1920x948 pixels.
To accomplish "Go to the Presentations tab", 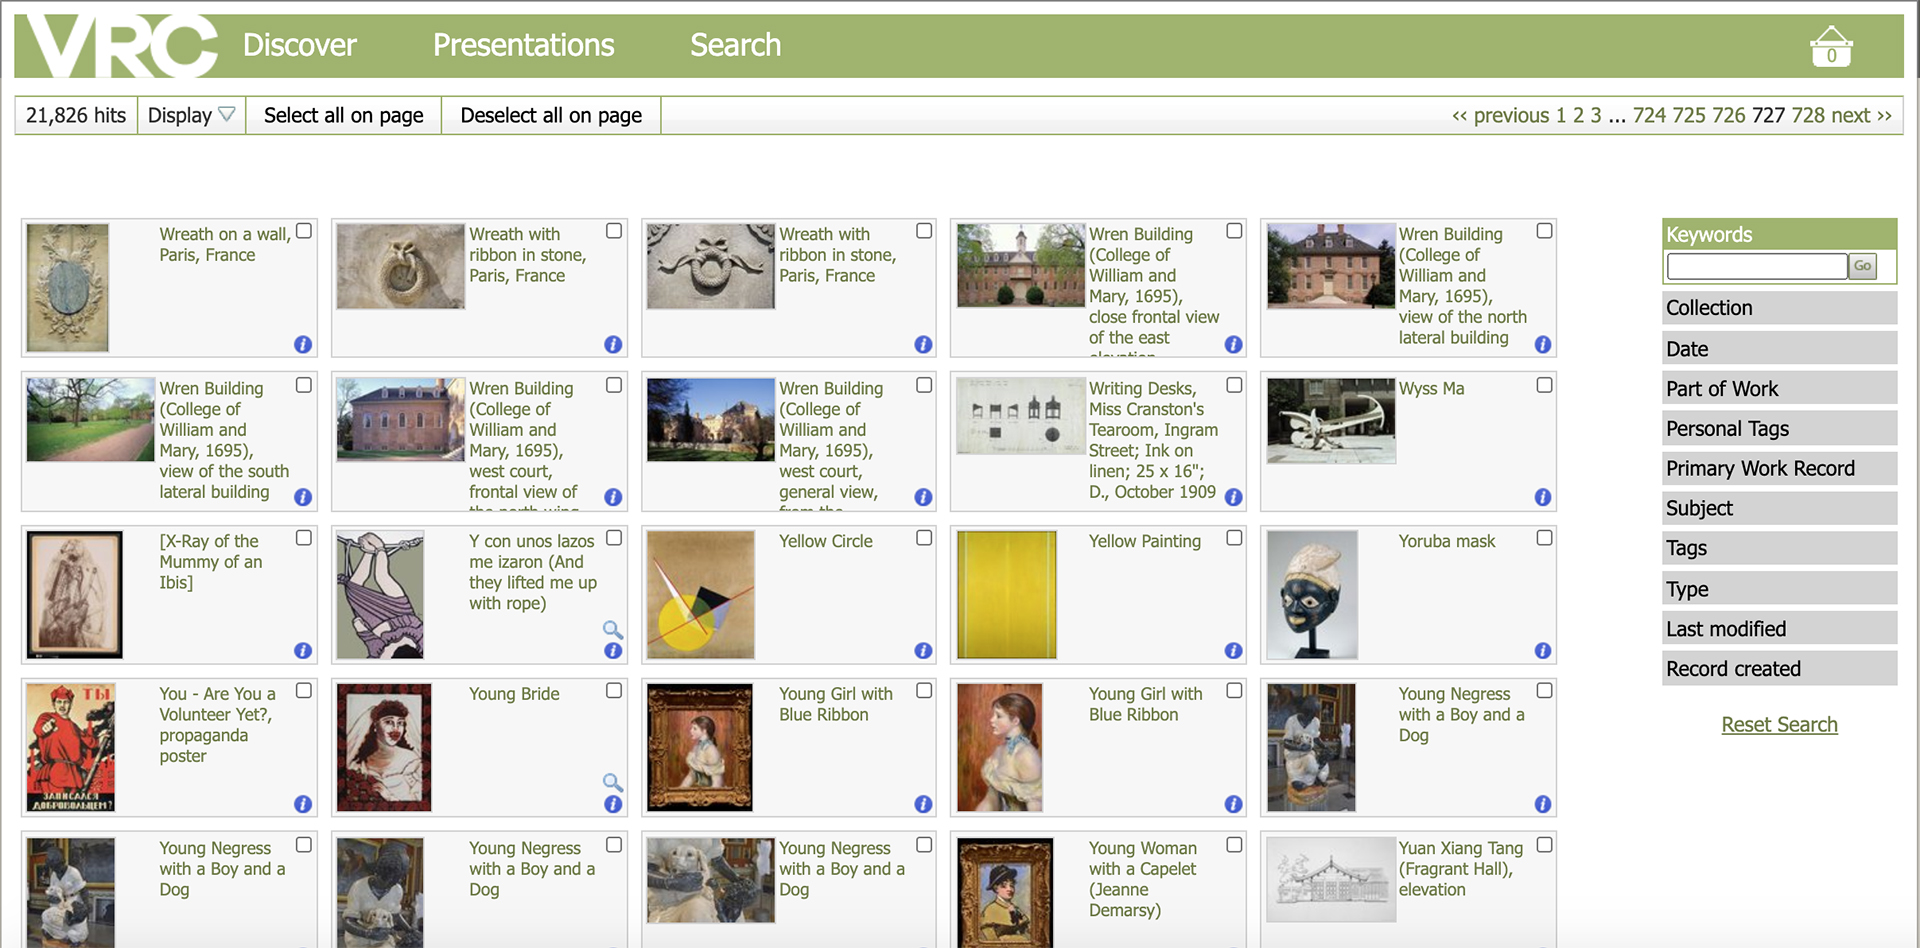I will point(523,45).
